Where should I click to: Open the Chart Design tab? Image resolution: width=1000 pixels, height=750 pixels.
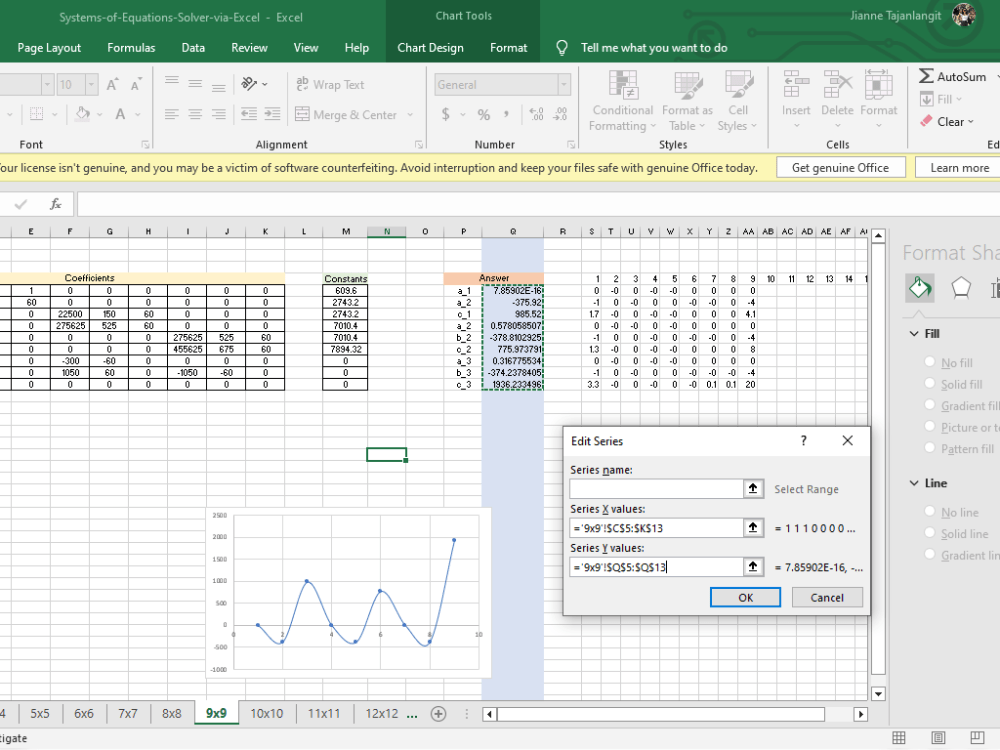430,48
